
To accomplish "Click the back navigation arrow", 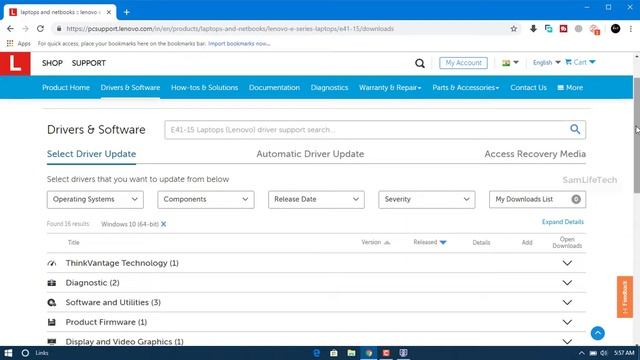I will pyautogui.click(x=10, y=29).
